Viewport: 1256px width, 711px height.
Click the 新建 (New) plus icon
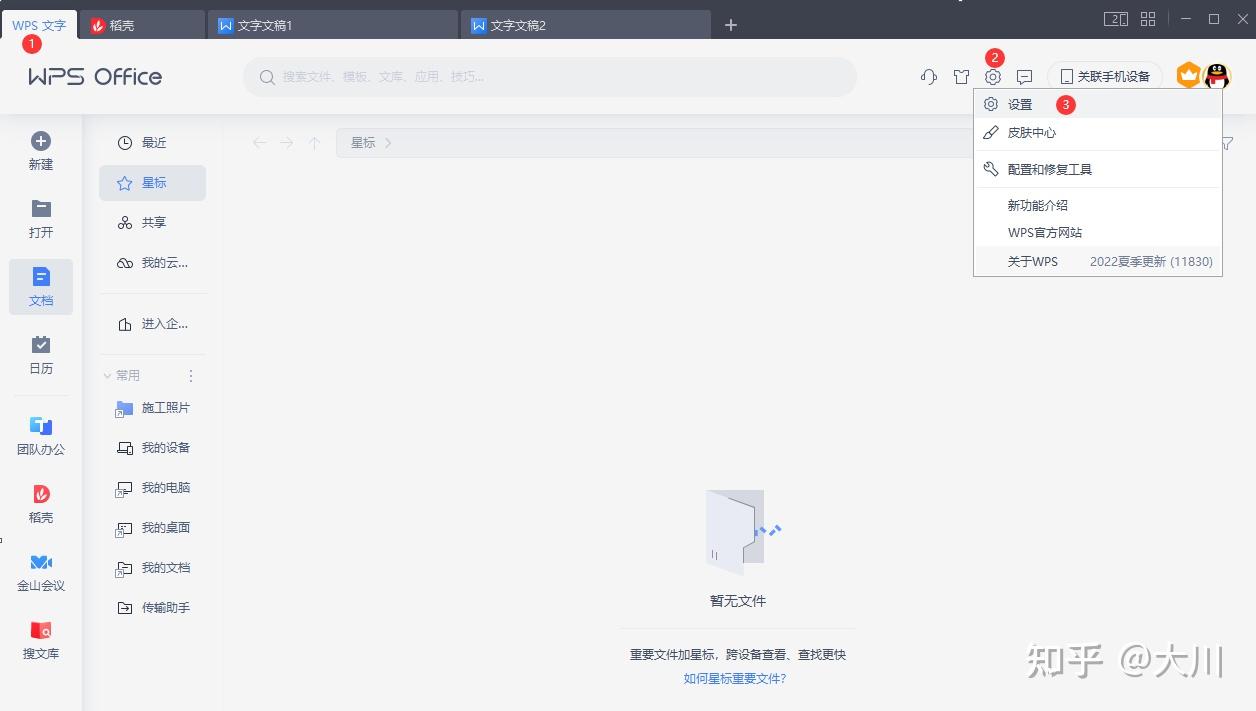tap(41, 142)
